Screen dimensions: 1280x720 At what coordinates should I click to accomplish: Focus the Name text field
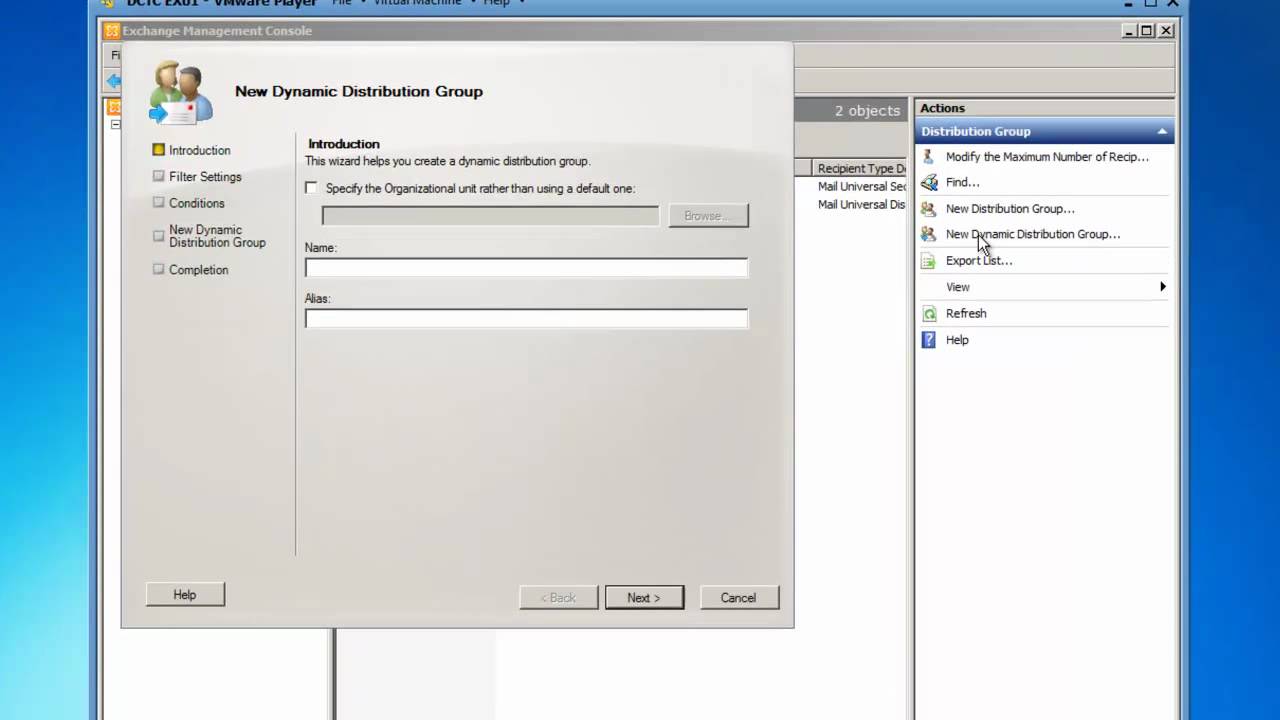[x=526, y=267]
